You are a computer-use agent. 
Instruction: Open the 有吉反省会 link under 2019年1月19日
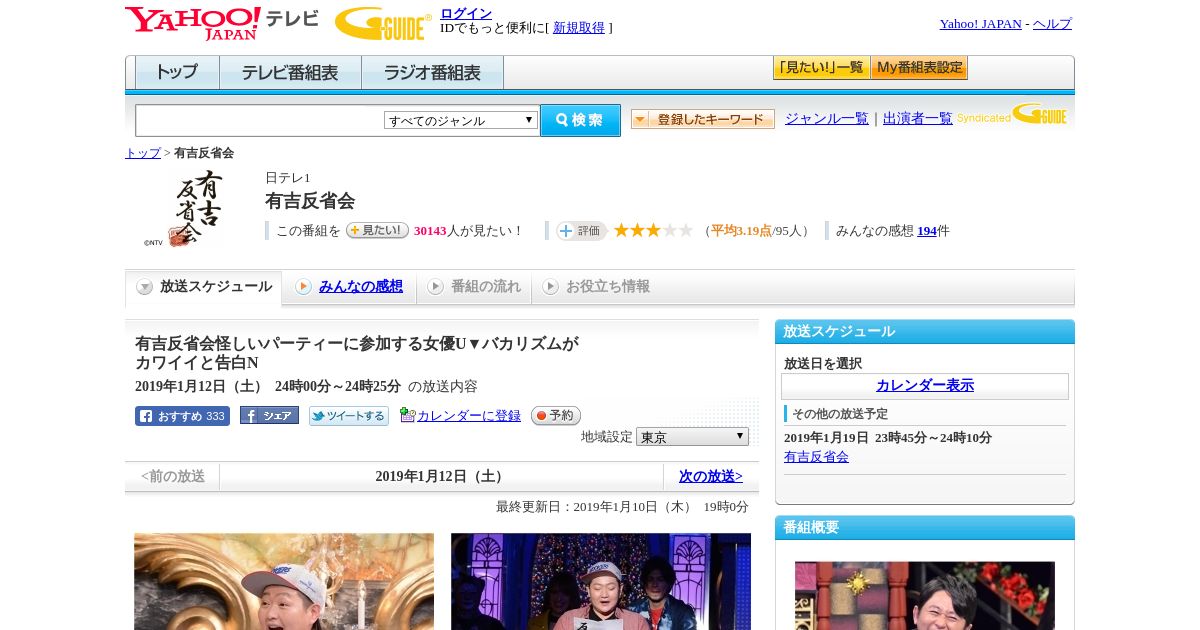coord(816,457)
